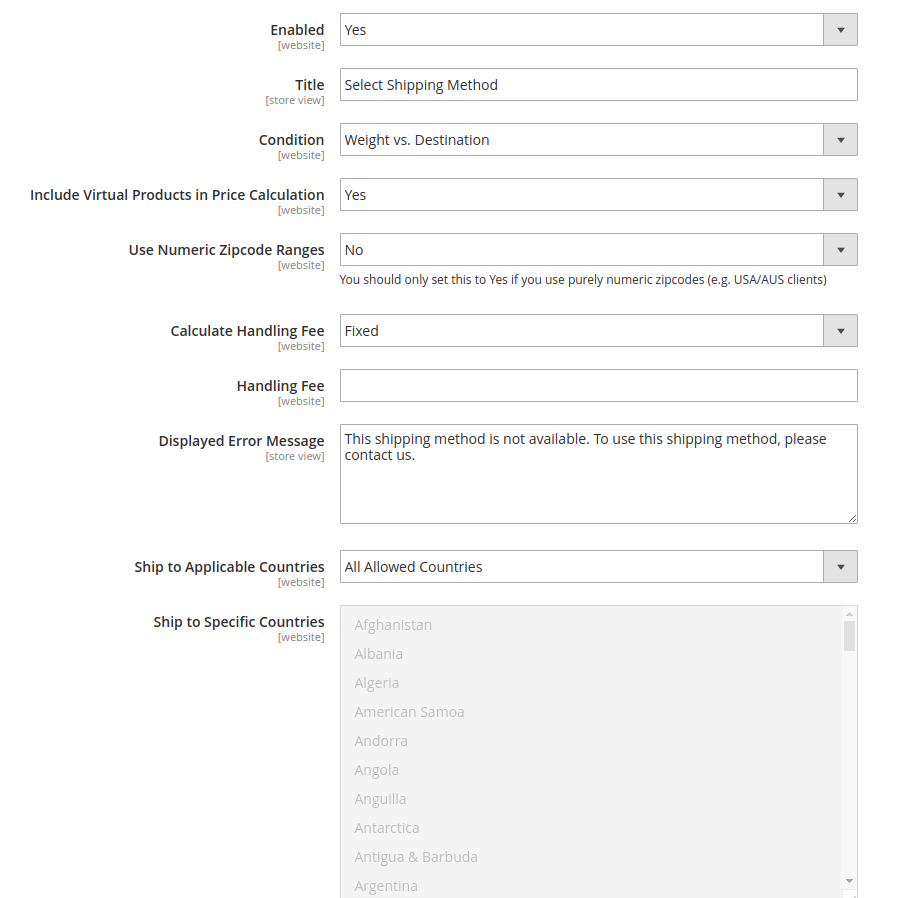Open the Condition dropdown arrow
This screenshot has height=898, width=924.
click(841, 139)
